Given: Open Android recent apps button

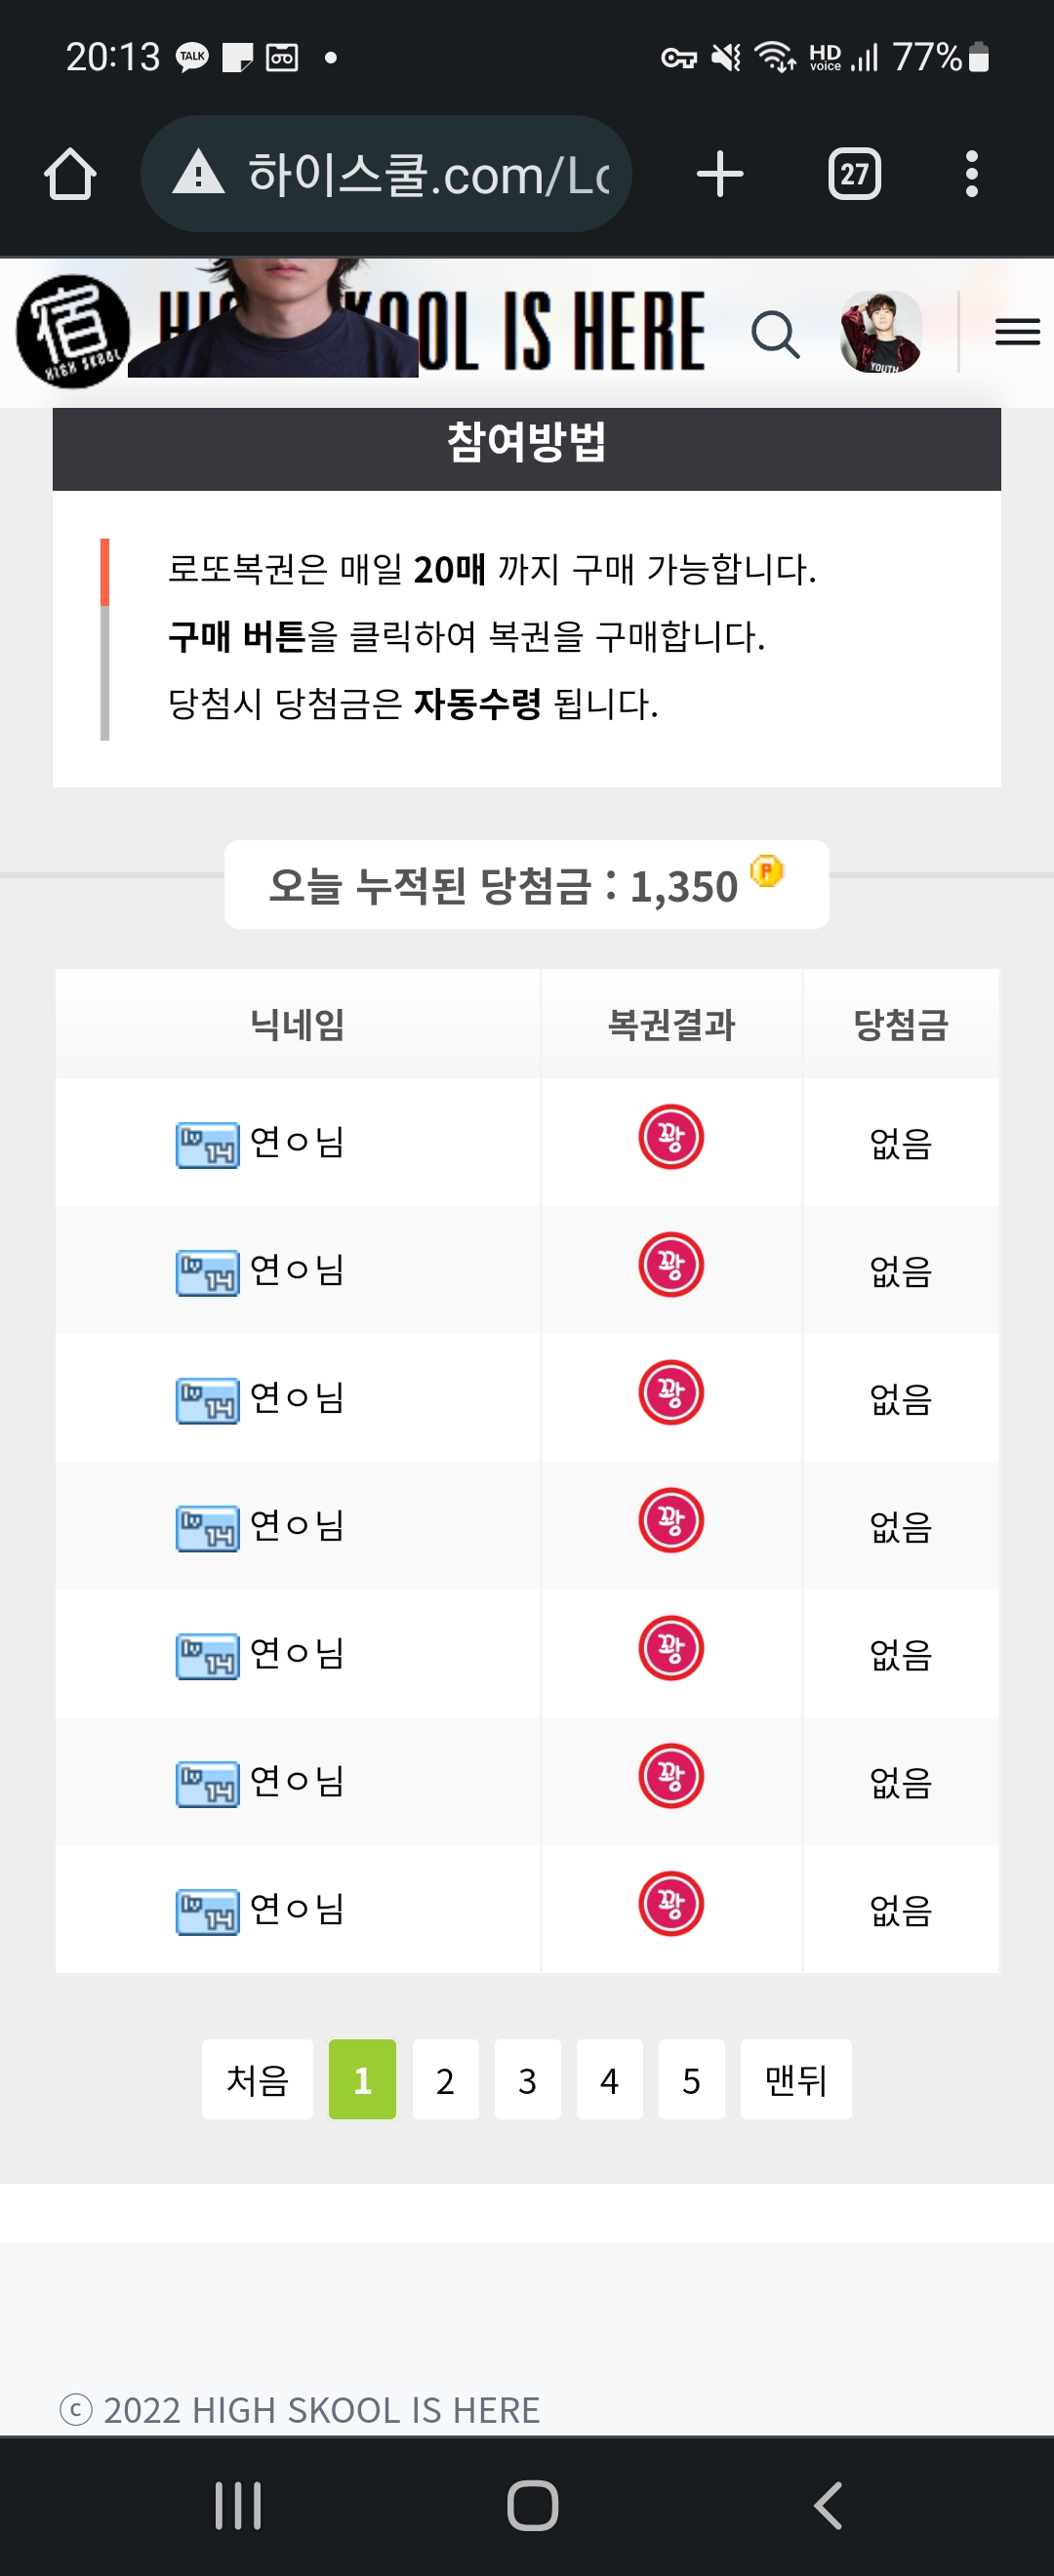Looking at the screenshot, I should 238,2506.
